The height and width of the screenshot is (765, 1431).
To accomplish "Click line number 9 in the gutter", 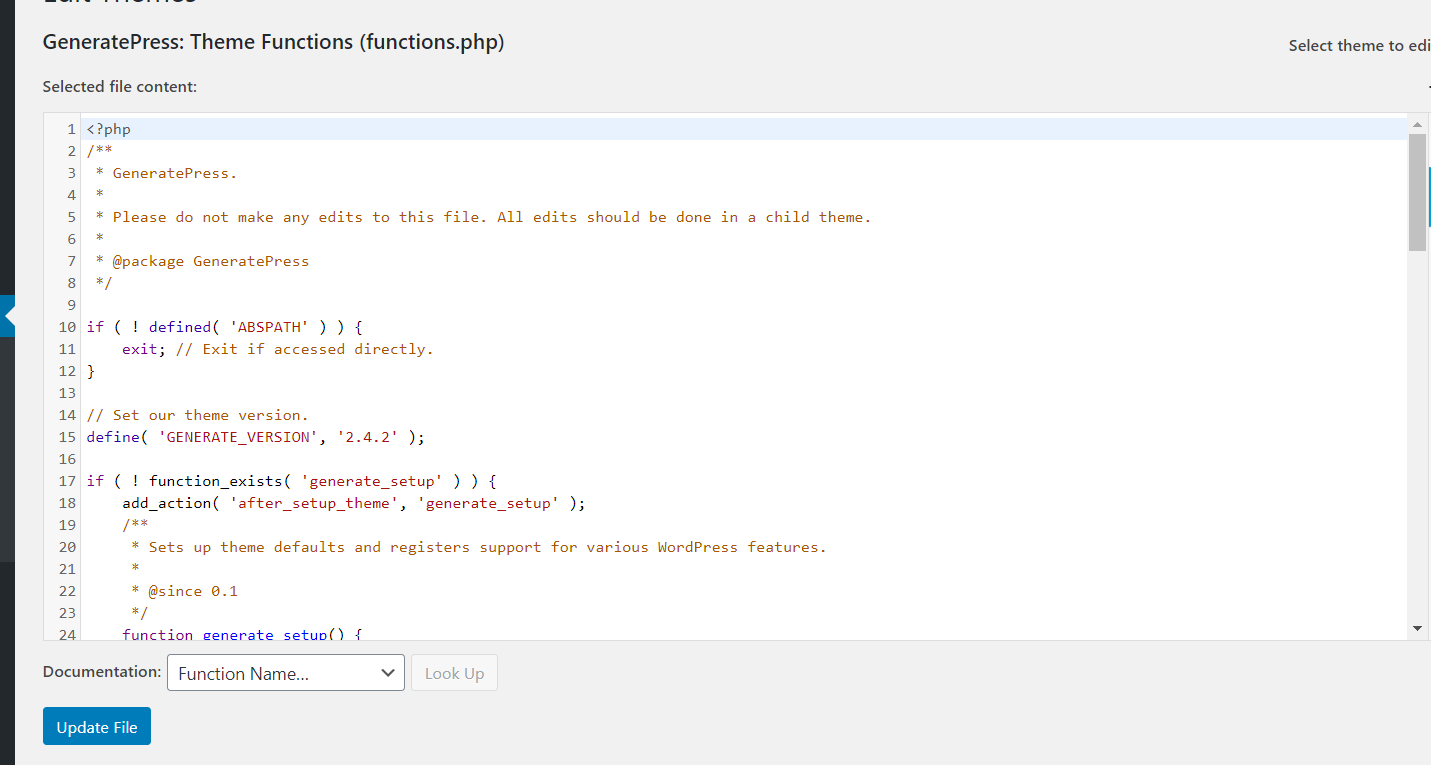I will 71,305.
